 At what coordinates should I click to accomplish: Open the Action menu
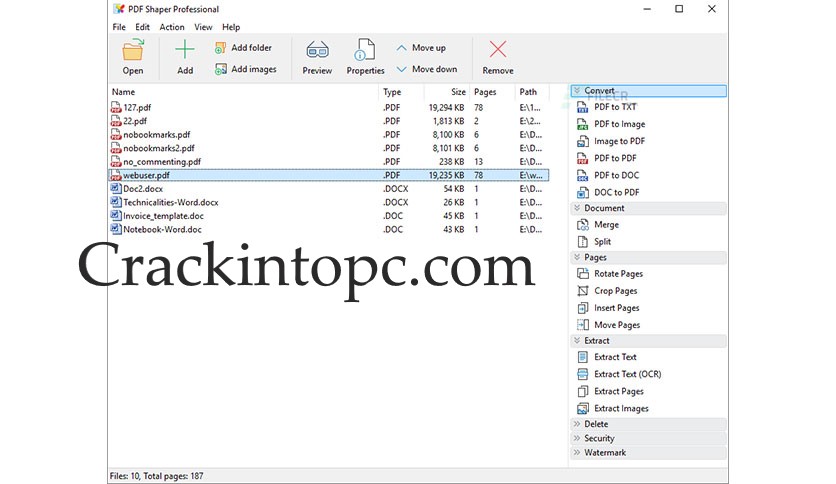(172, 27)
